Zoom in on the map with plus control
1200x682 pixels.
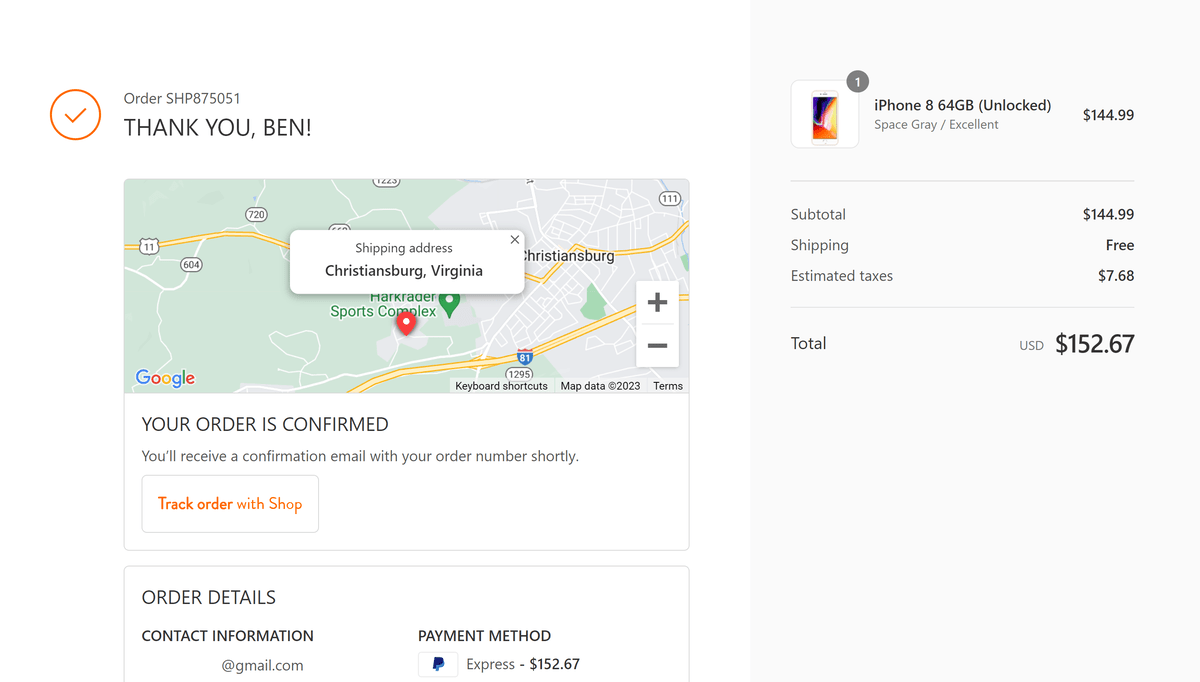(657, 301)
